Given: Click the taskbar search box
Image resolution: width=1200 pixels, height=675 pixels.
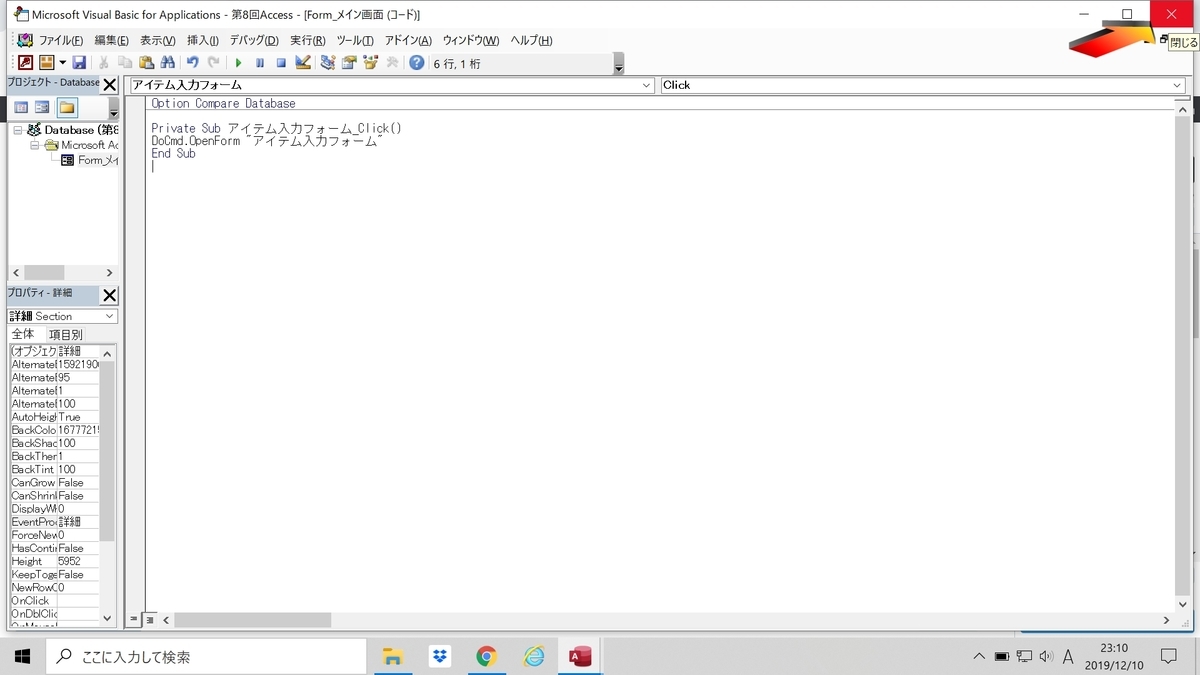Looking at the screenshot, I should point(207,656).
